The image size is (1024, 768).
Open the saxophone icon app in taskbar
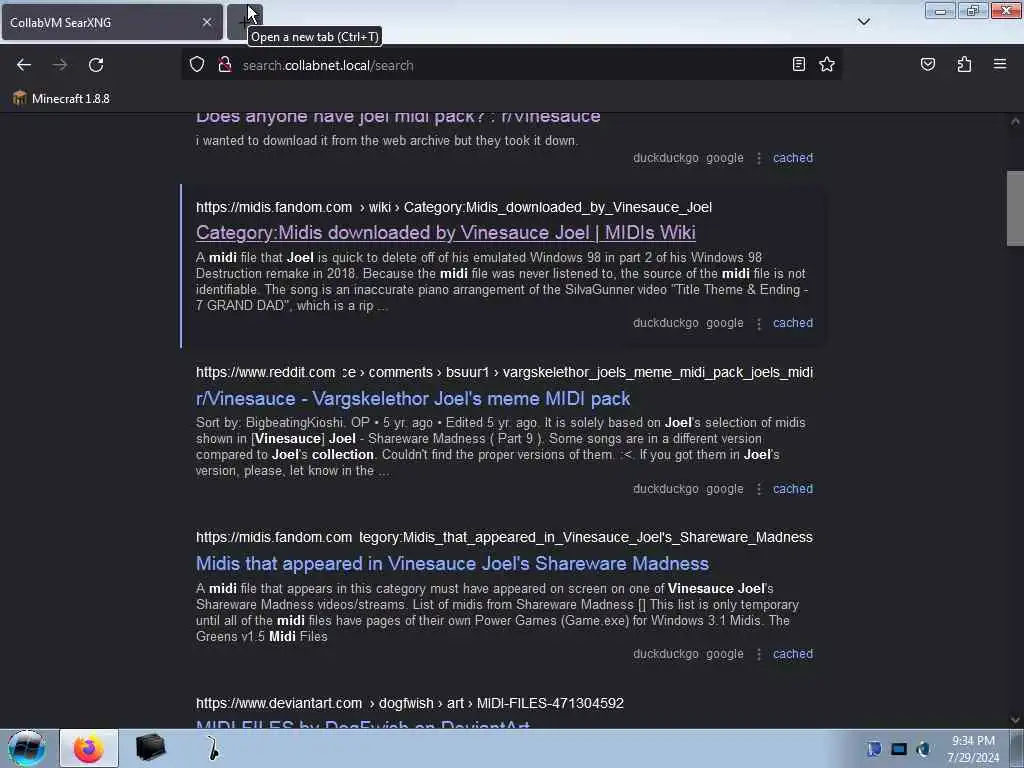click(x=213, y=748)
